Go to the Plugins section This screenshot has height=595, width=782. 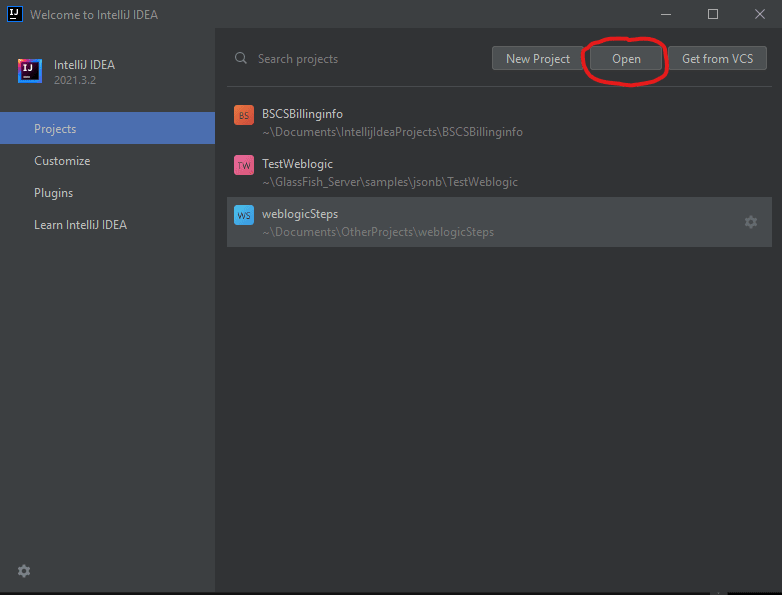[107, 193]
